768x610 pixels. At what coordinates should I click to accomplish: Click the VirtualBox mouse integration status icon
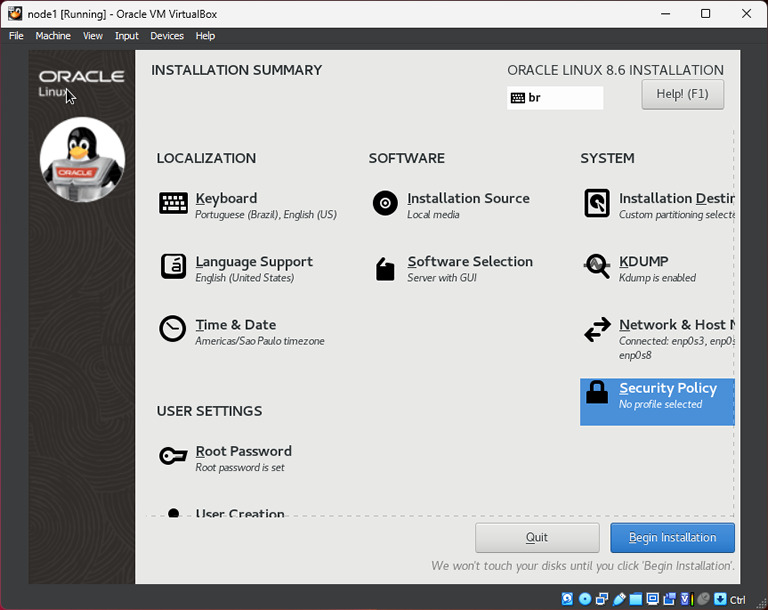point(703,599)
